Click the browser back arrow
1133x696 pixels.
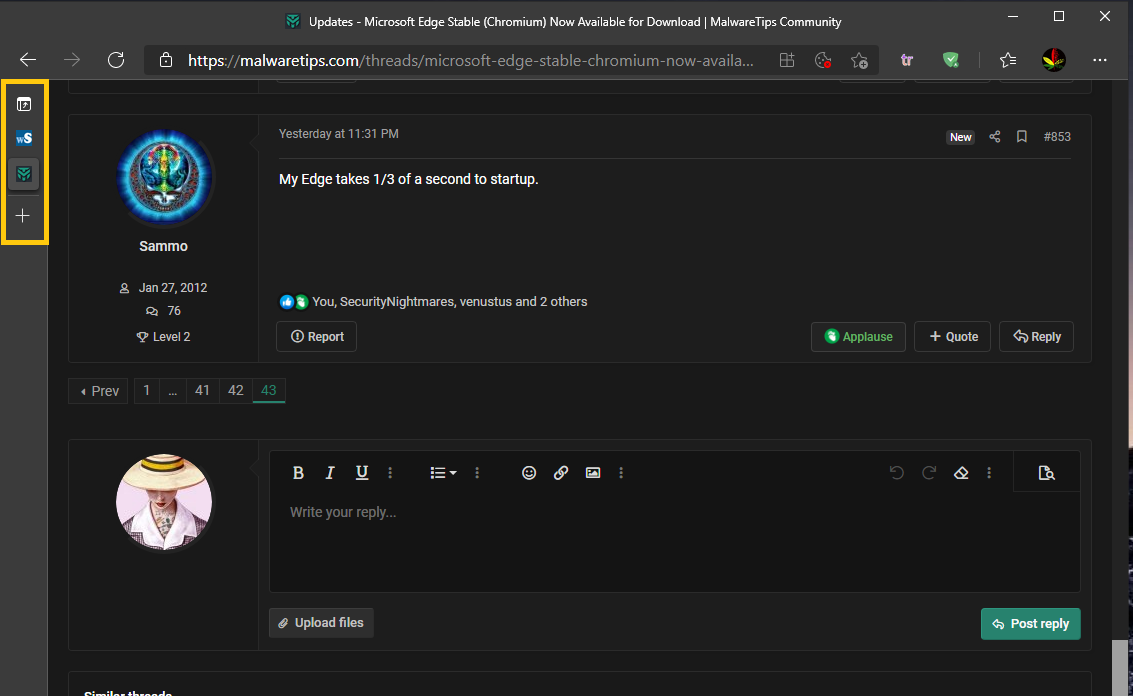click(x=28, y=60)
